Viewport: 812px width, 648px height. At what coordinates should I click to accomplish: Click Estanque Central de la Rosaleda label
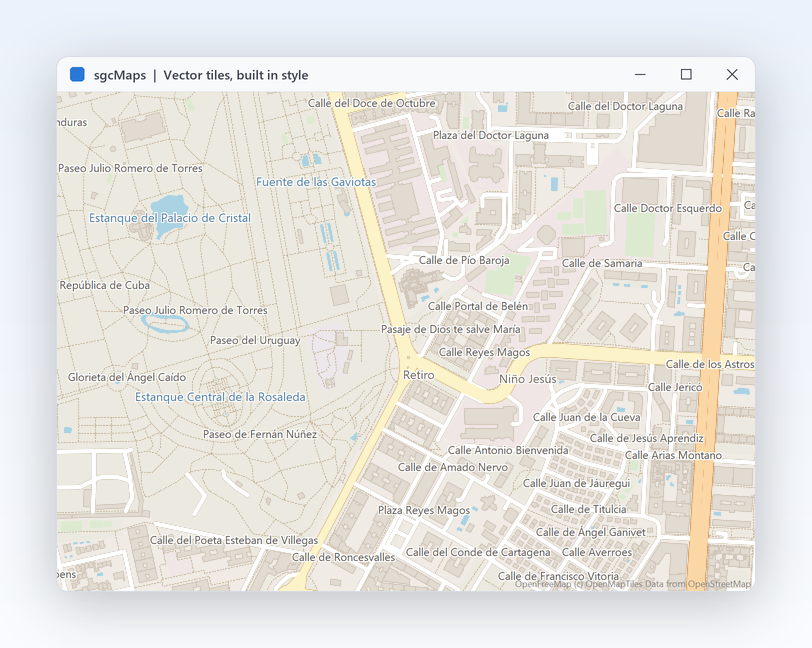point(220,397)
